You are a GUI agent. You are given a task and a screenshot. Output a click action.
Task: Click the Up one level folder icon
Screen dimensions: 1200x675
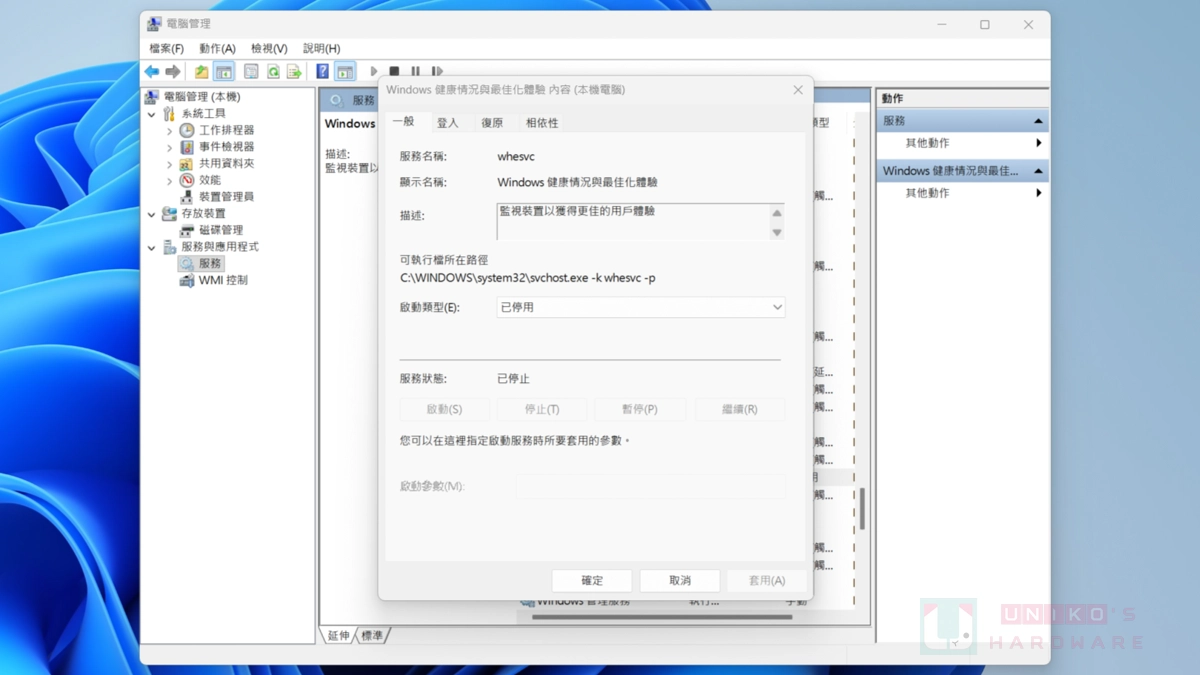click(x=202, y=72)
